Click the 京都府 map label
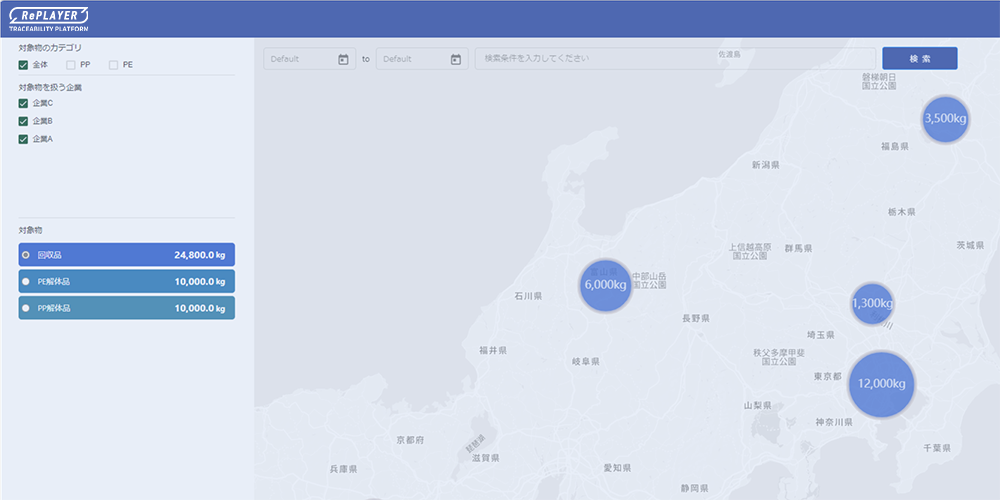 410,440
